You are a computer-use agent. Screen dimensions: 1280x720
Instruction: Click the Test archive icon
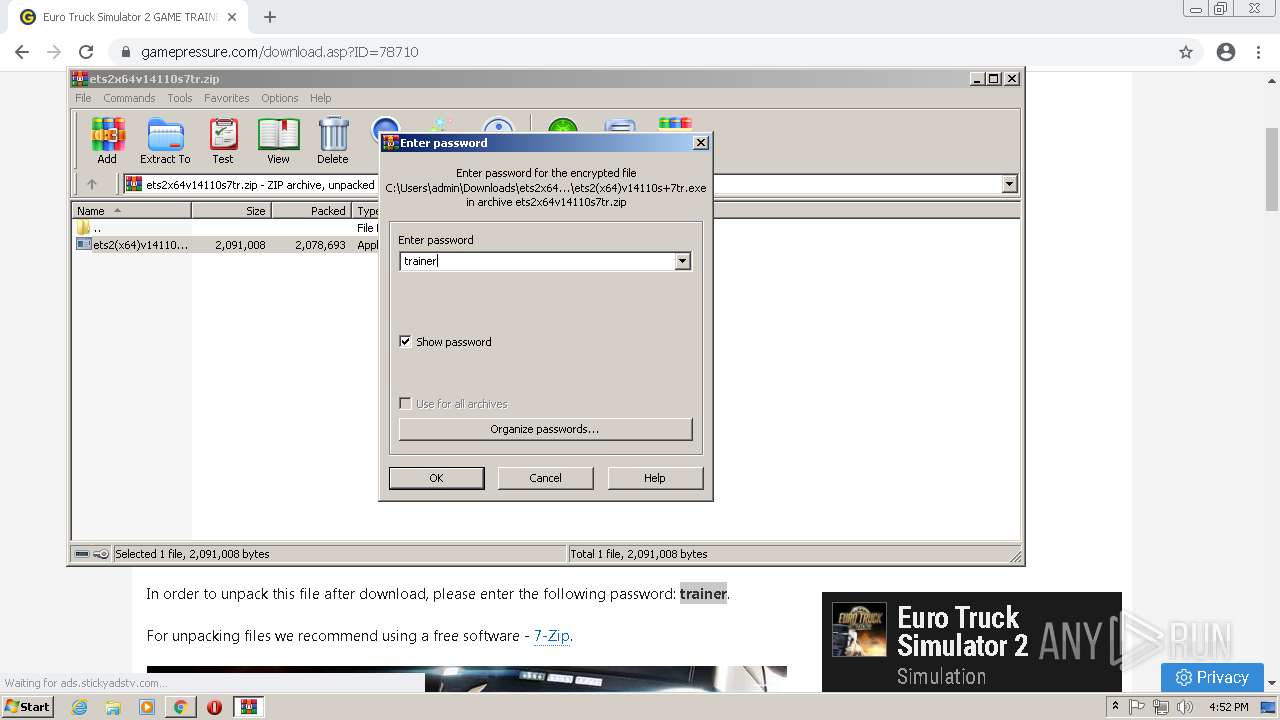coord(222,140)
